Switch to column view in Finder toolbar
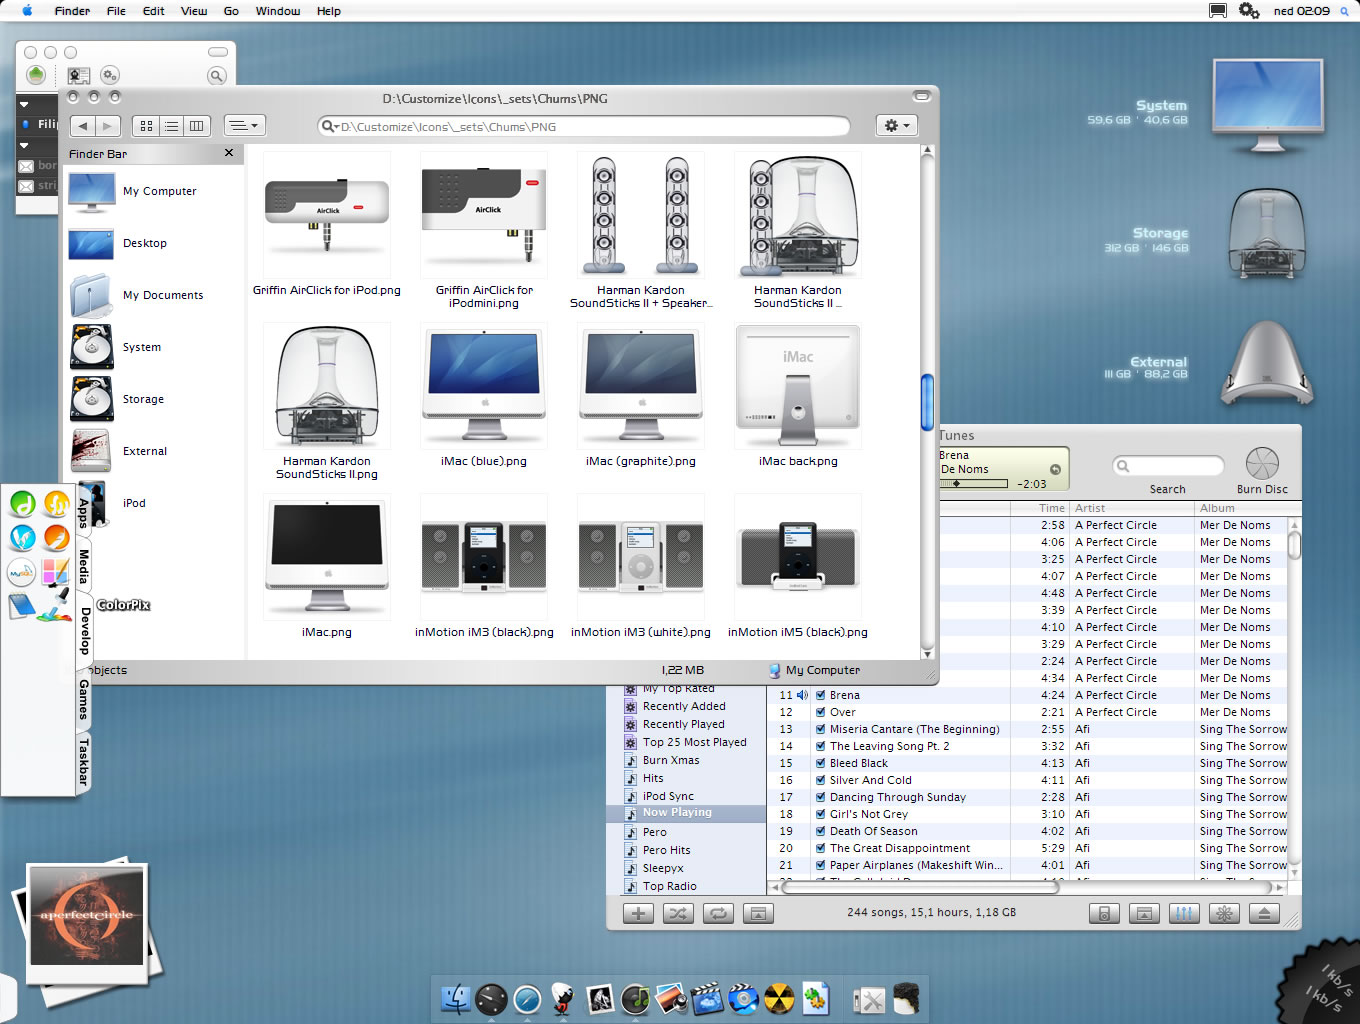This screenshot has width=1360, height=1024. click(x=197, y=126)
